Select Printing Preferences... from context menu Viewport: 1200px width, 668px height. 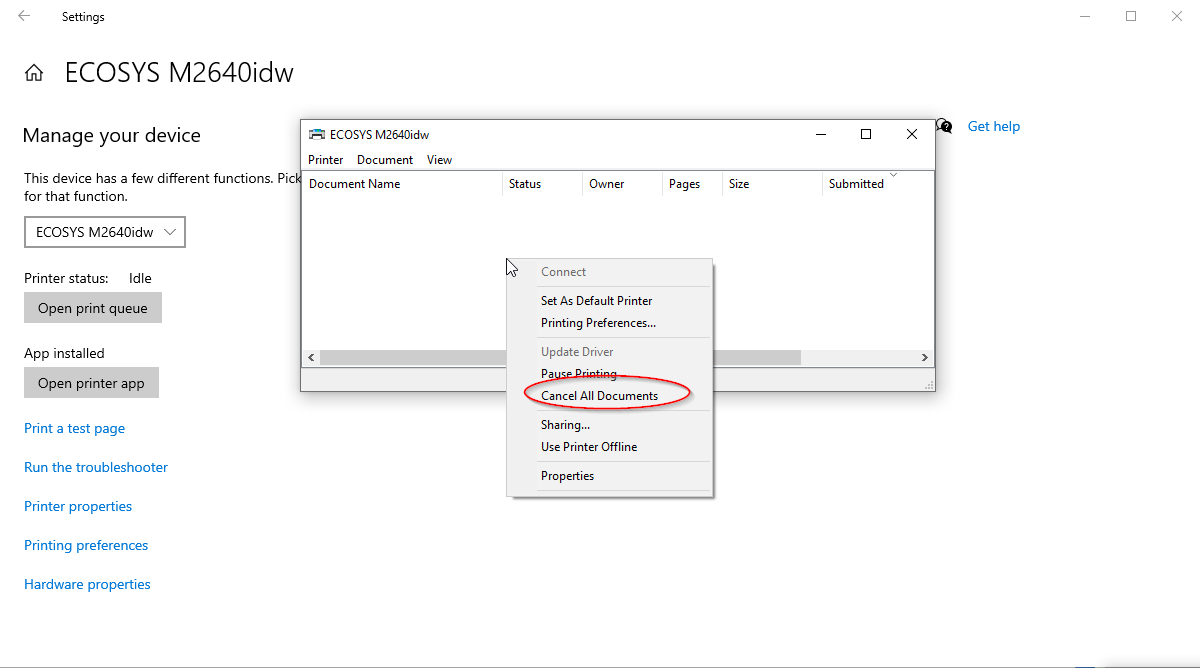click(598, 323)
